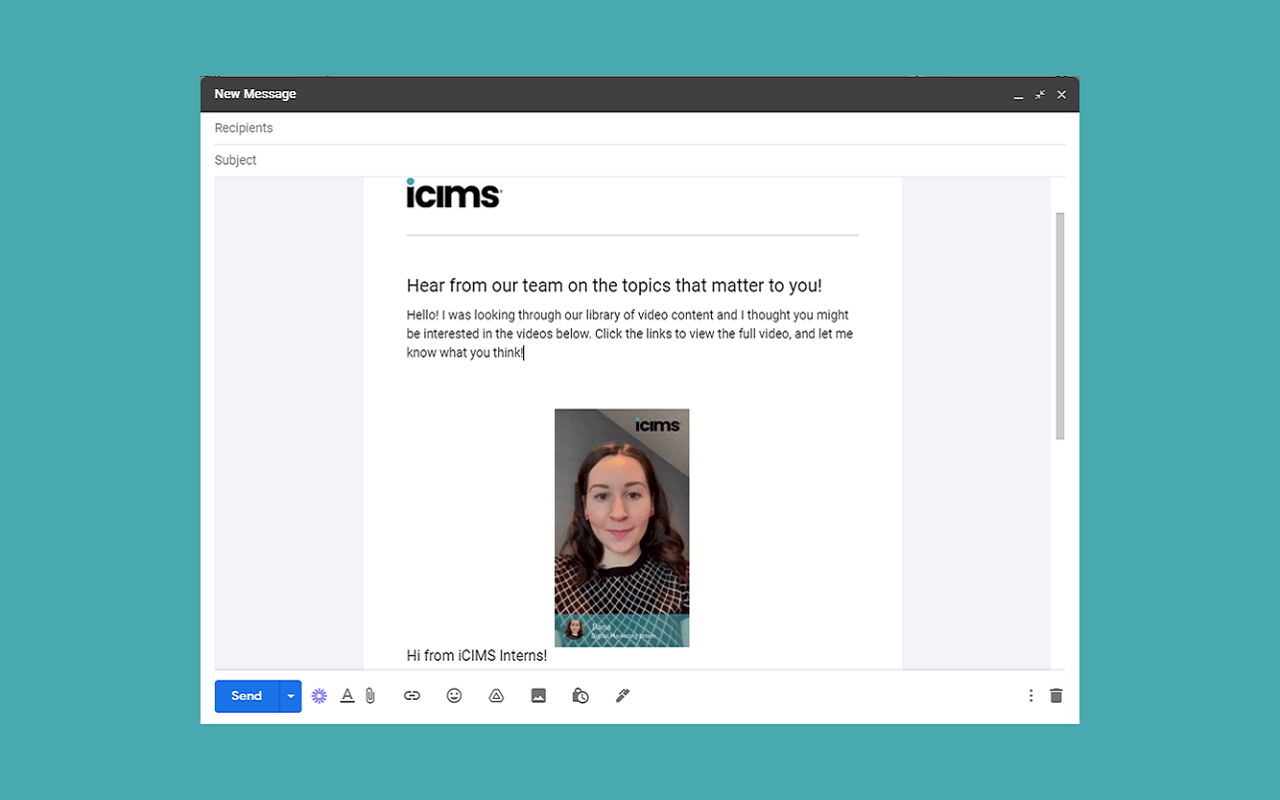The height and width of the screenshot is (800, 1280).
Task: Insert files using Google Drive icon
Action: [x=496, y=696]
